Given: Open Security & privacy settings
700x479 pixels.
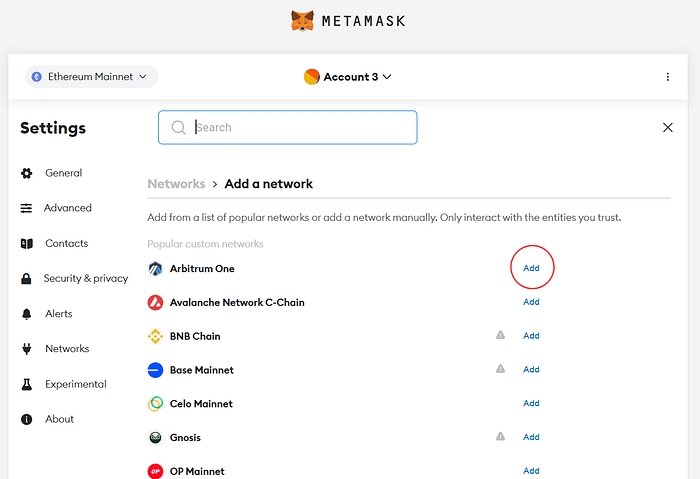Looking at the screenshot, I should [86, 278].
